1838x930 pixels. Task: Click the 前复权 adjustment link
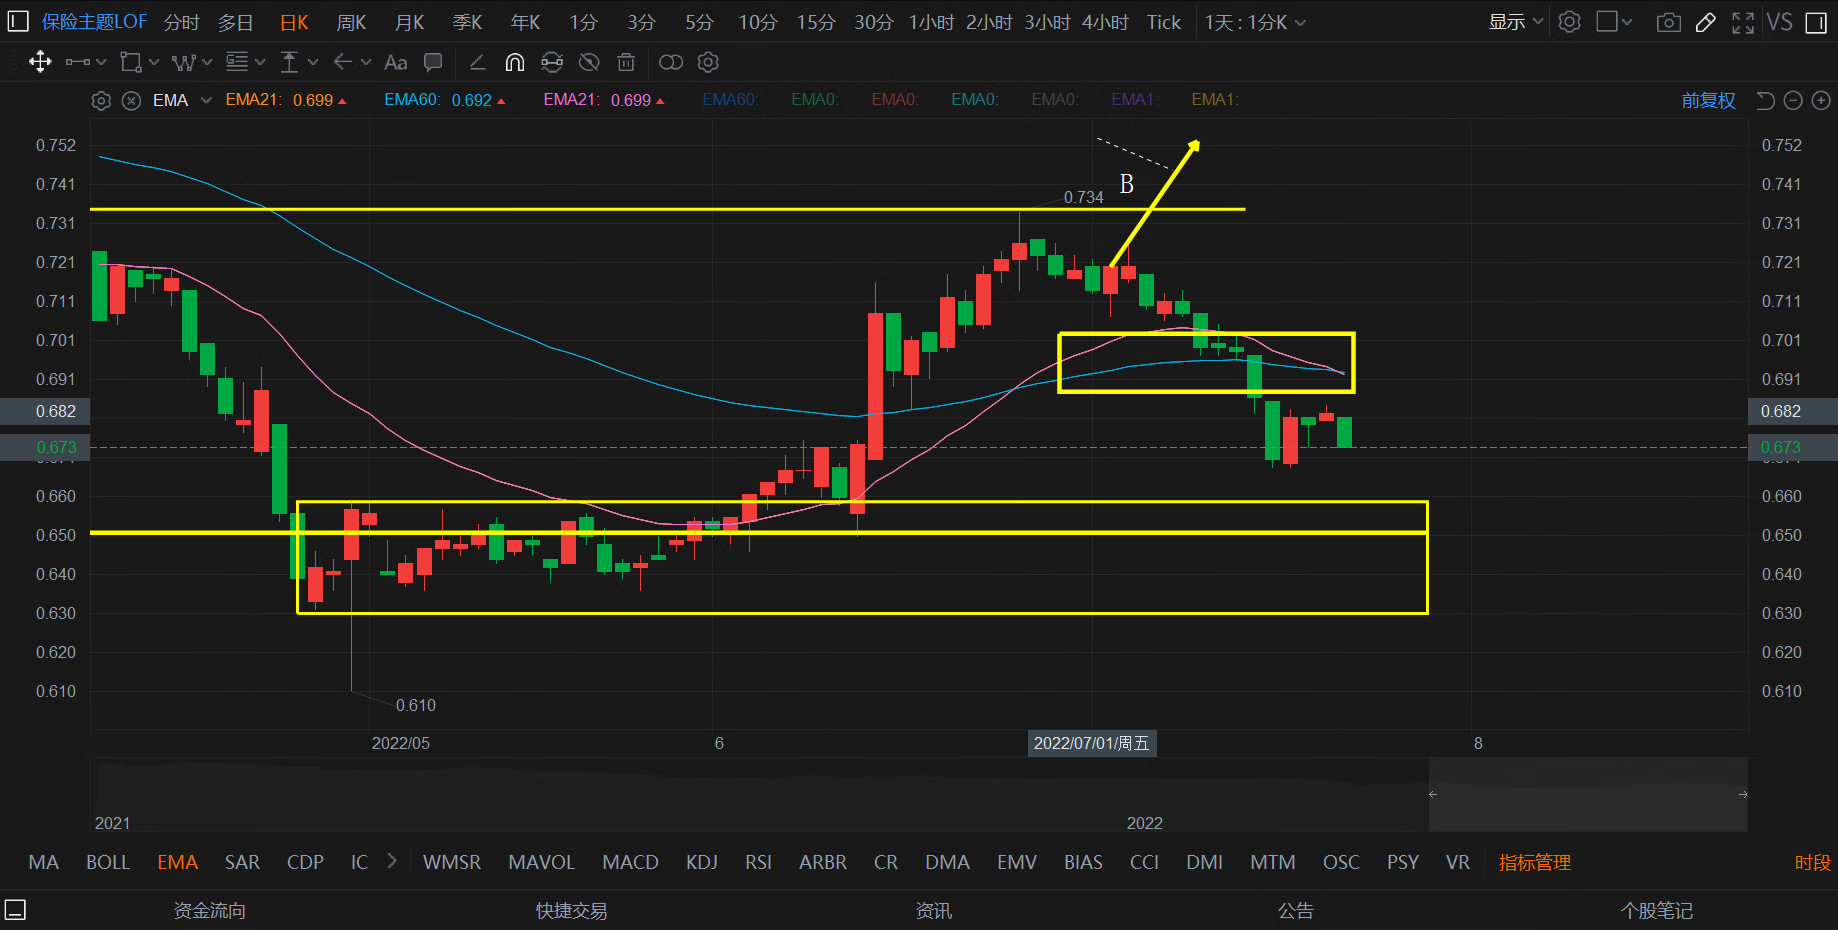(1708, 100)
